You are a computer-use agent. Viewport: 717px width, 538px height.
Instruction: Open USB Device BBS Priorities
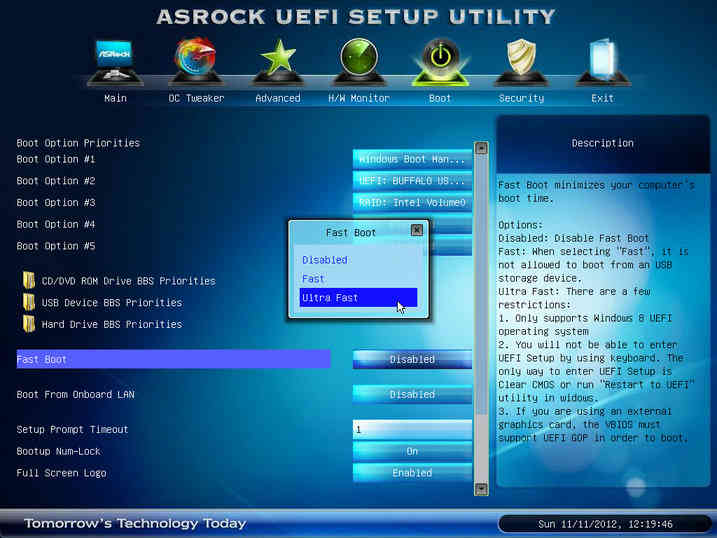(112, 303)
